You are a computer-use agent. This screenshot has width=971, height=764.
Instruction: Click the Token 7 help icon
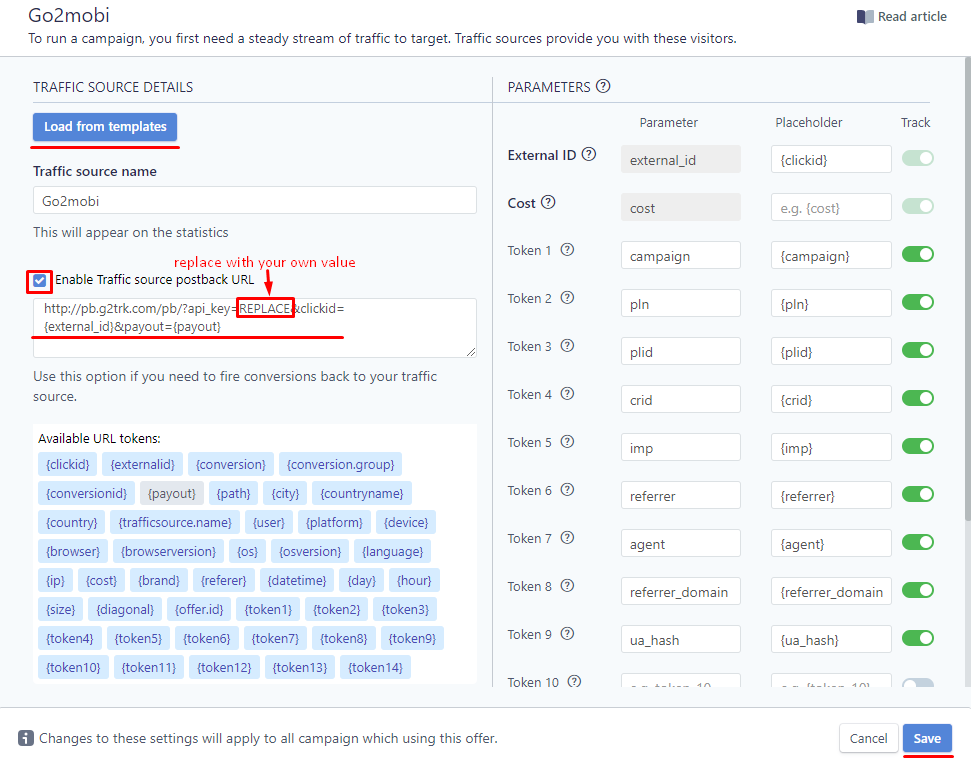(567, 537)
